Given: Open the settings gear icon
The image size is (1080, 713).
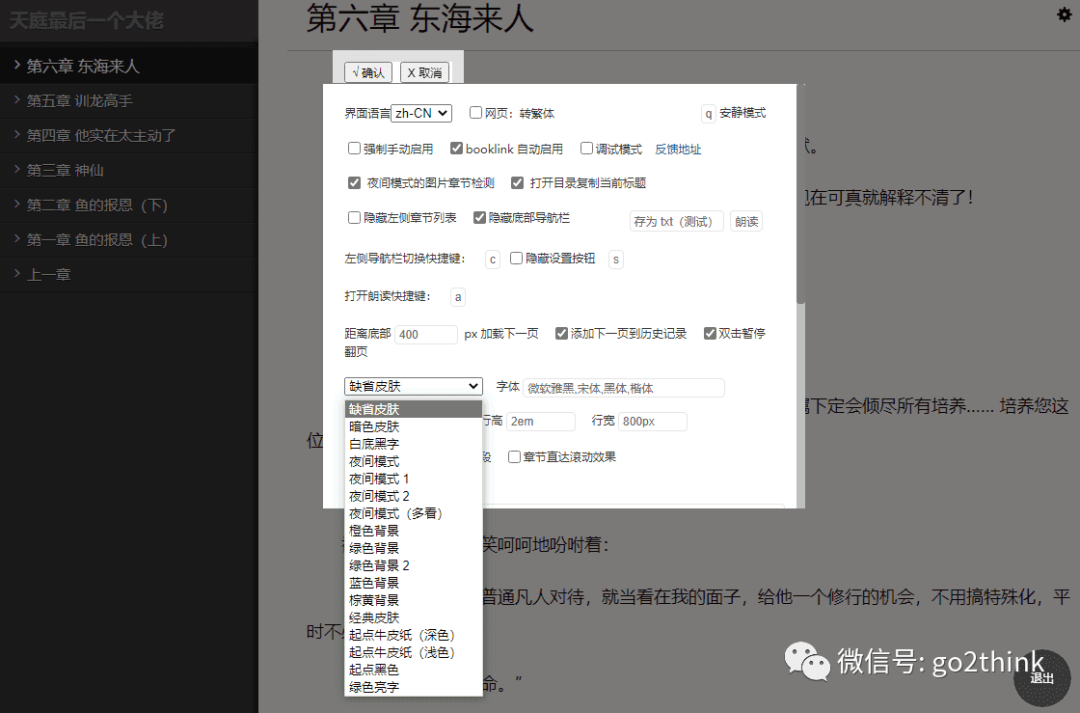Looking at the screenshot, I should click(x=1064, y=15).
